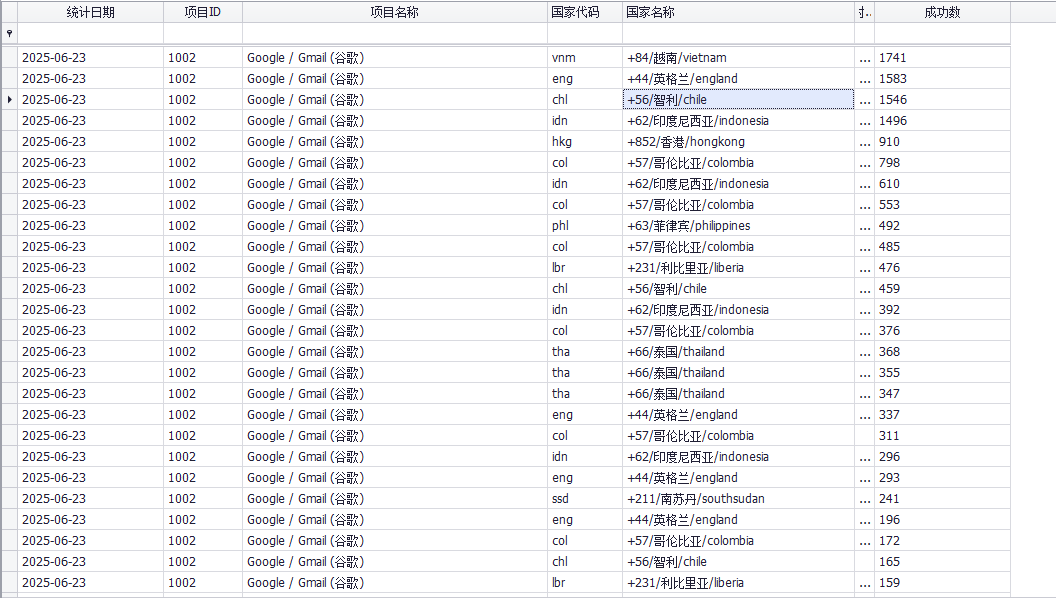Click the vnm country code cell
This screenshot has height=598, width=1056.
tap(585, 58)
